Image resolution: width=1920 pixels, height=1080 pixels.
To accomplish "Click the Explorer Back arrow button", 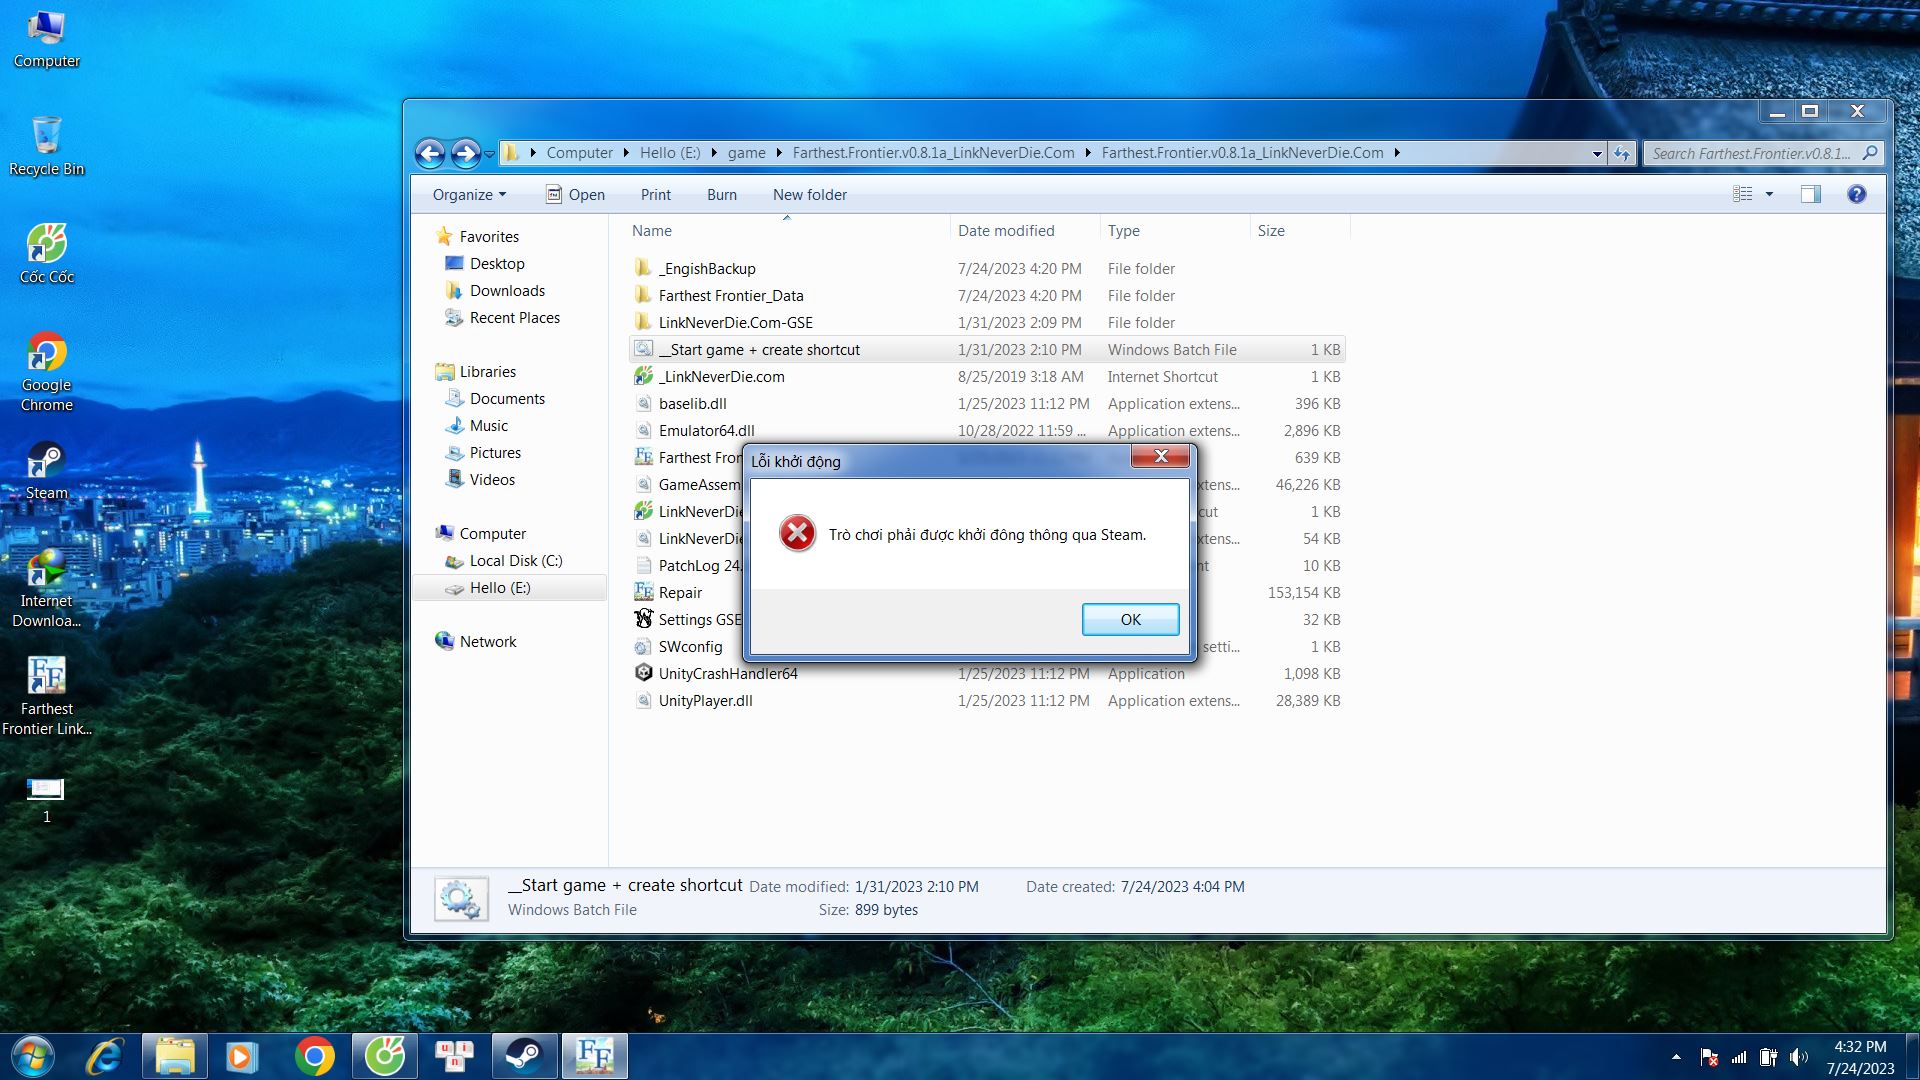I will coord(430,153).
